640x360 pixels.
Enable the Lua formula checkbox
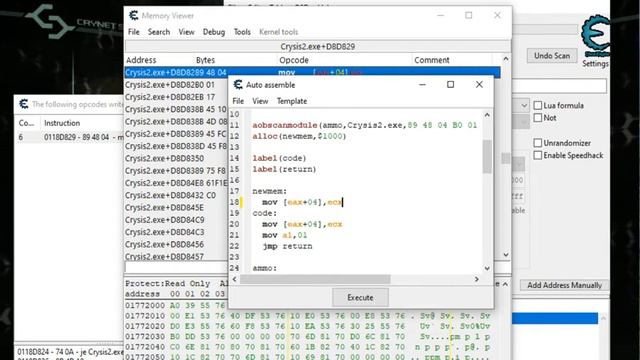(538, 105)
